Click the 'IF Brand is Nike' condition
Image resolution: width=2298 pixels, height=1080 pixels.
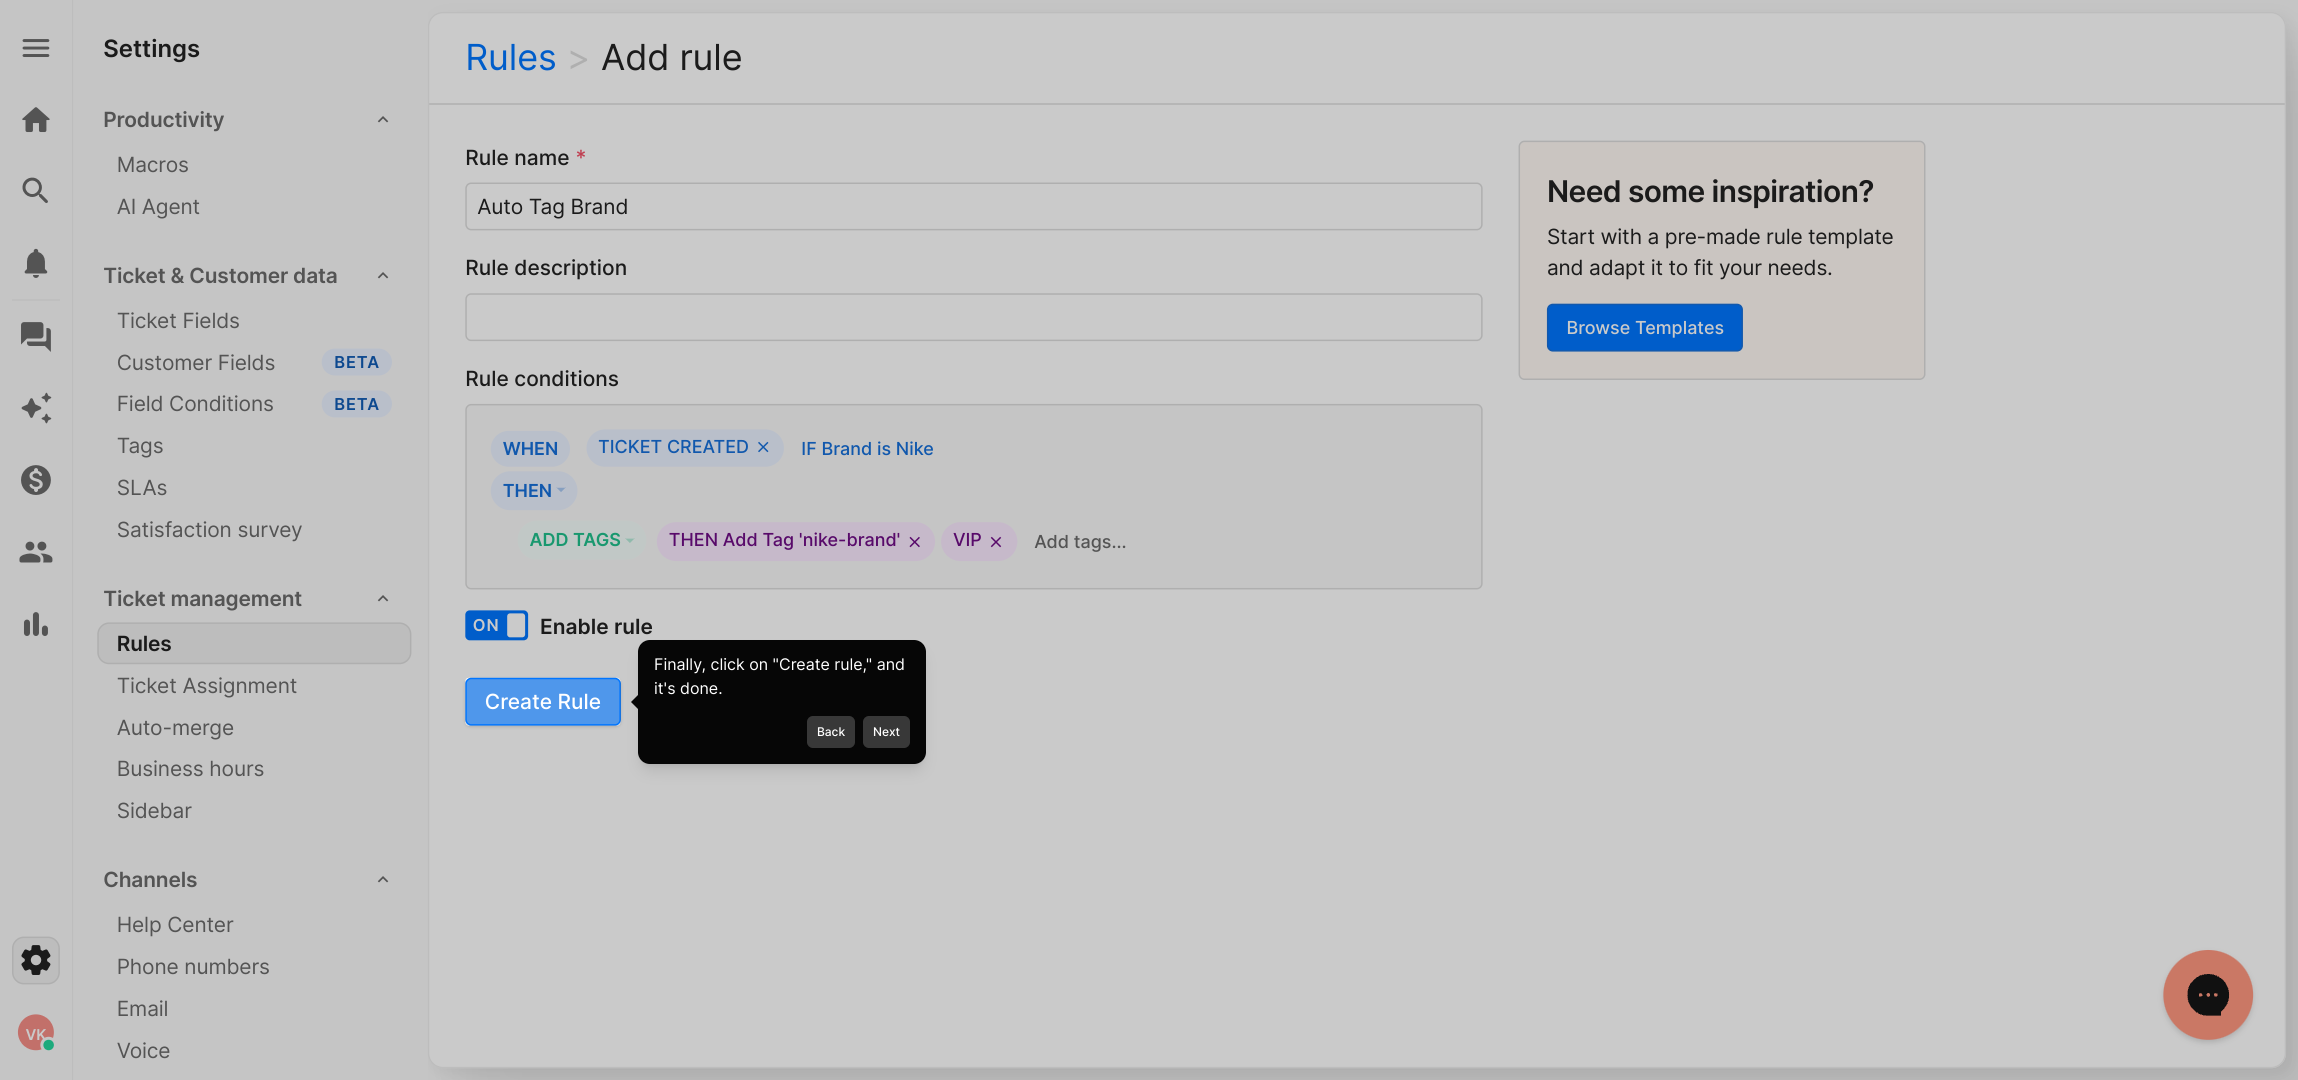coord(867,449)
